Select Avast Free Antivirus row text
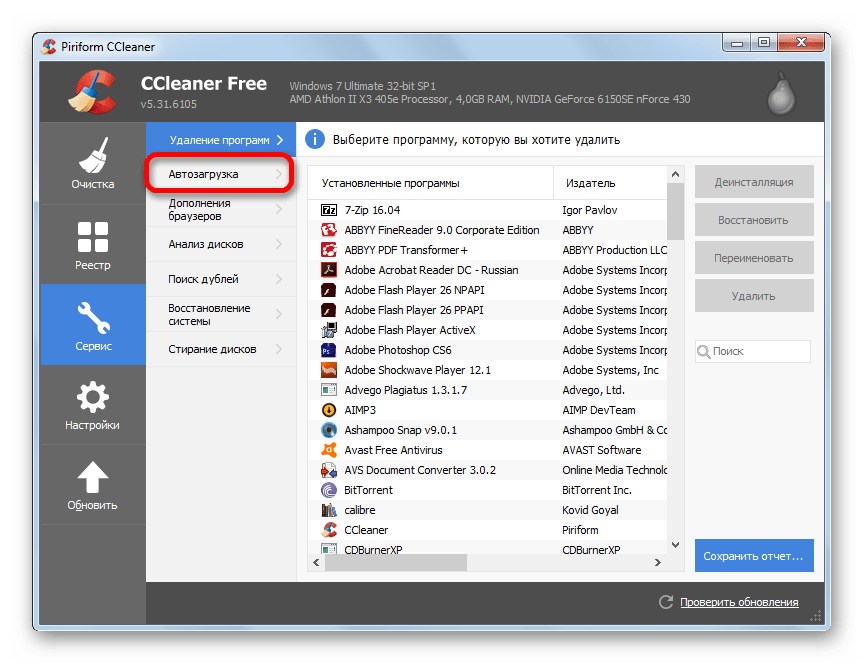 point(393,450)
